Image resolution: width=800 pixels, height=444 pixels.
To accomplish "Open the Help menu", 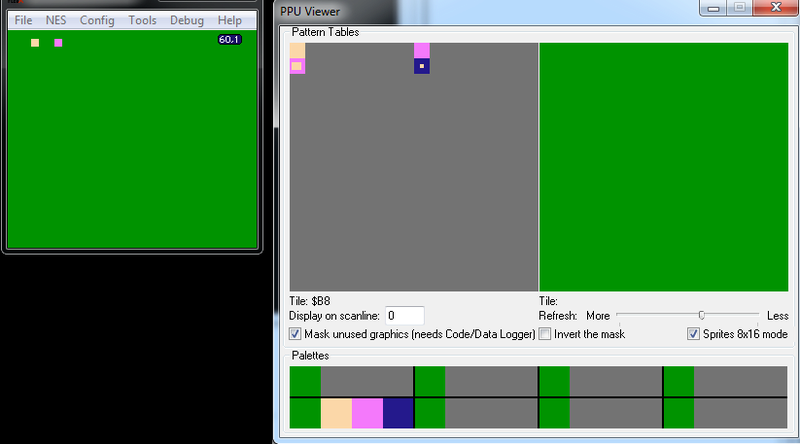I will tap(230, 20).
